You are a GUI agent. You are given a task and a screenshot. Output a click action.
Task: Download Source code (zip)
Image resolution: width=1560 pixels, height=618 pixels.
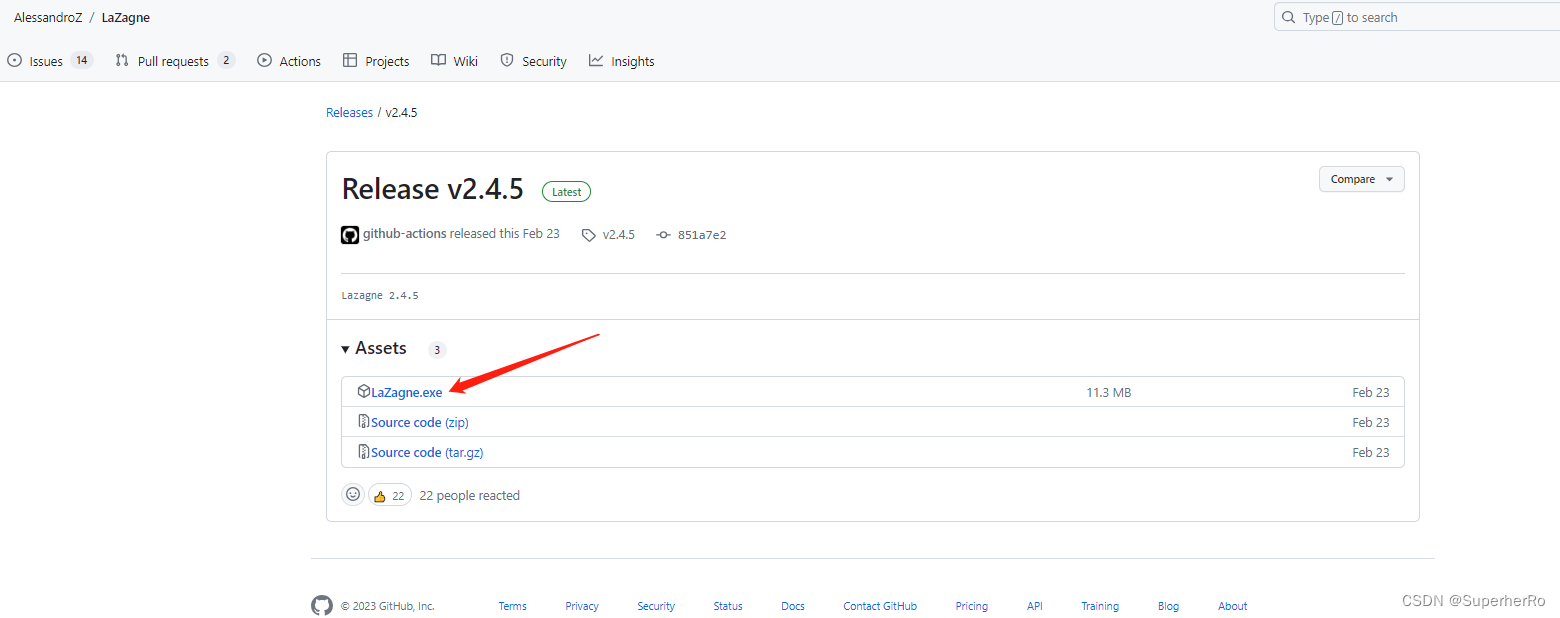click(x=420, y=422)
